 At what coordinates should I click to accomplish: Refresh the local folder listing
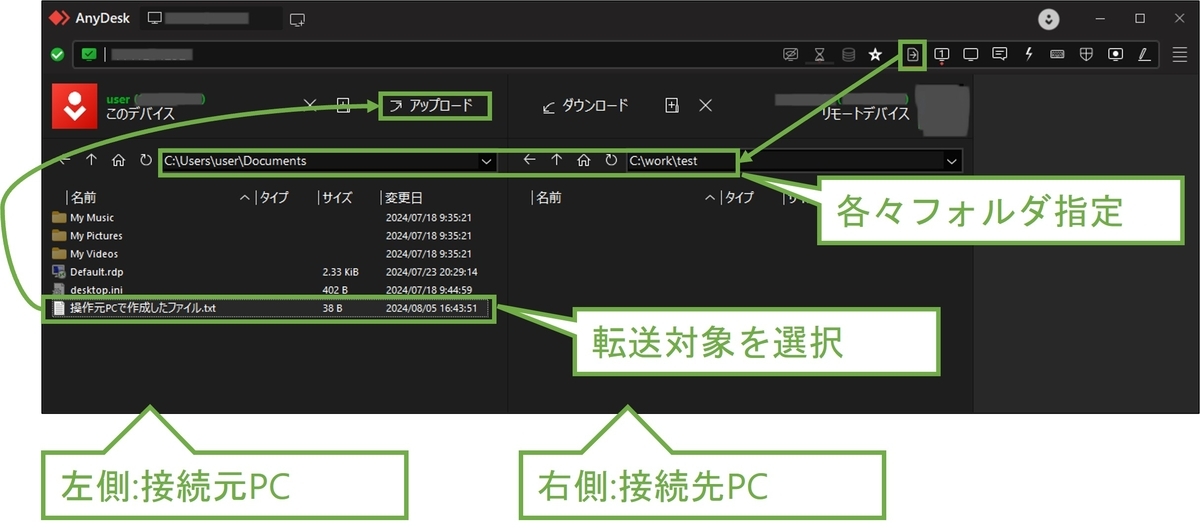coord(146,160)
